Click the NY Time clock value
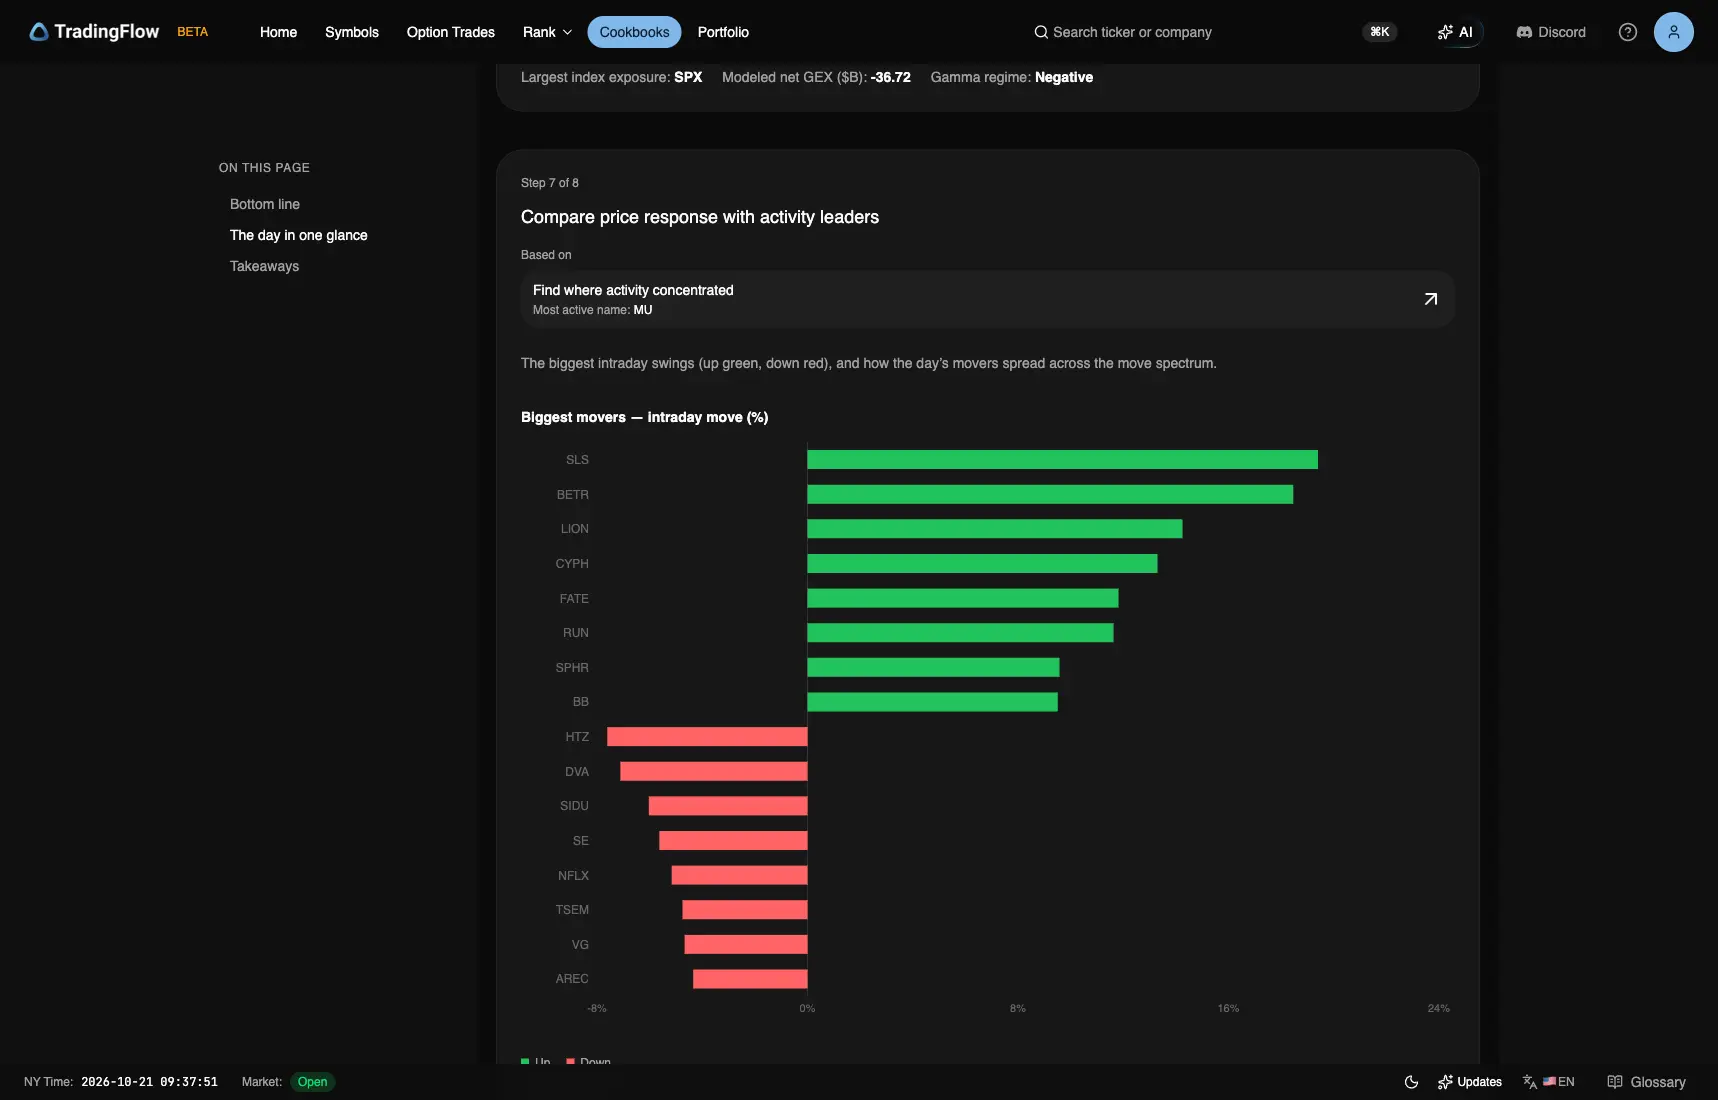Image resolution: width=1718 pixels, height=1100 pixels. (x=149, y=1082)
